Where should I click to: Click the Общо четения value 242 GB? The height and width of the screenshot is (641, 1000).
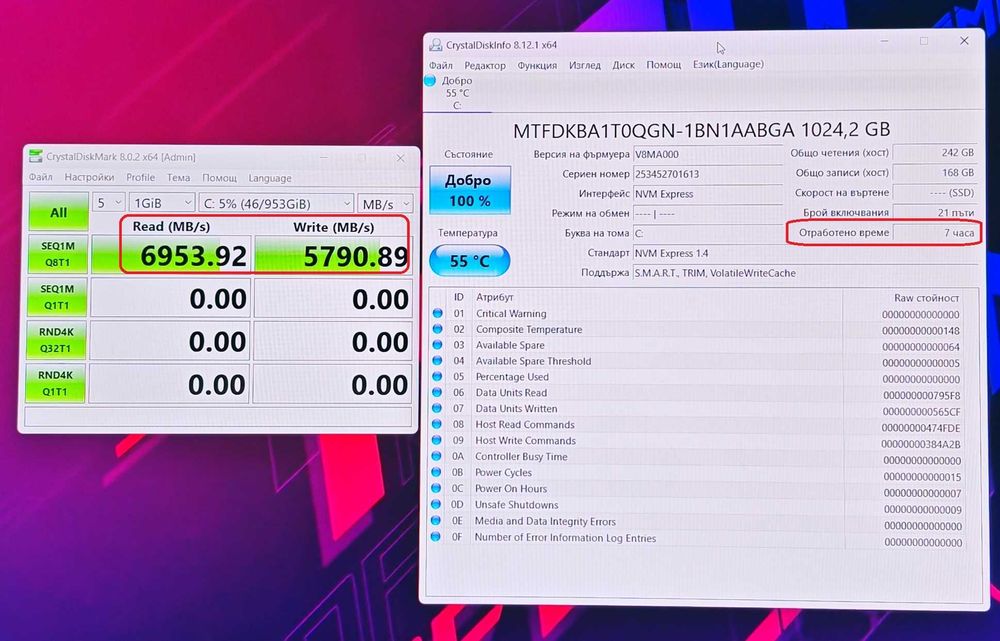pyautogui.click(x=935, y=153)
